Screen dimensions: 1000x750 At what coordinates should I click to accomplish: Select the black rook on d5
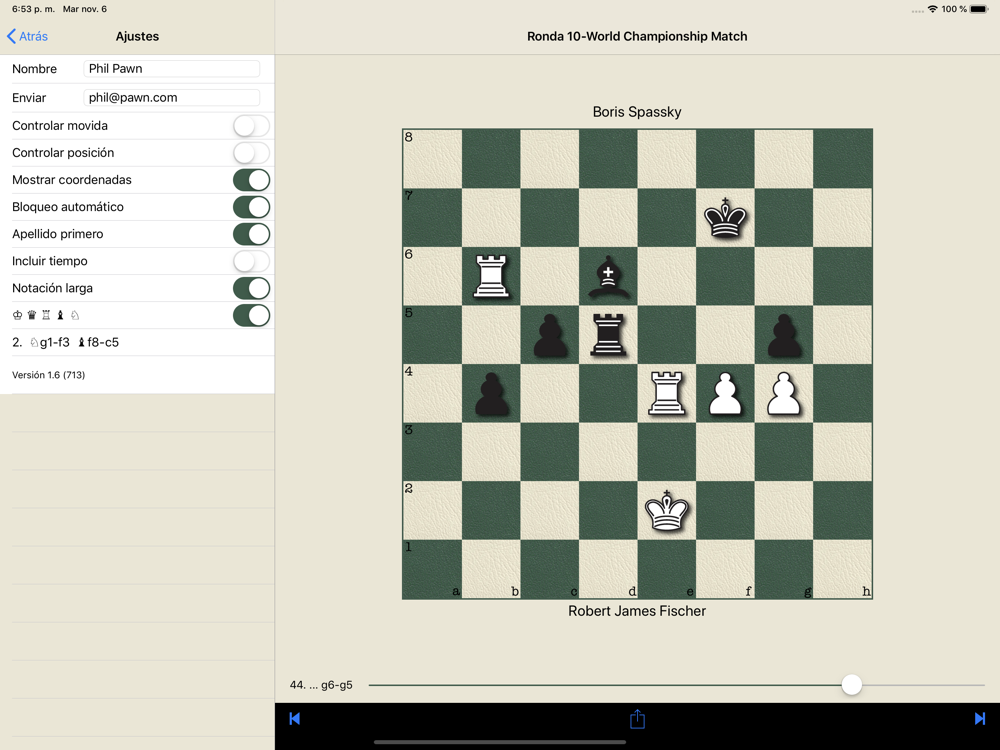608,335
